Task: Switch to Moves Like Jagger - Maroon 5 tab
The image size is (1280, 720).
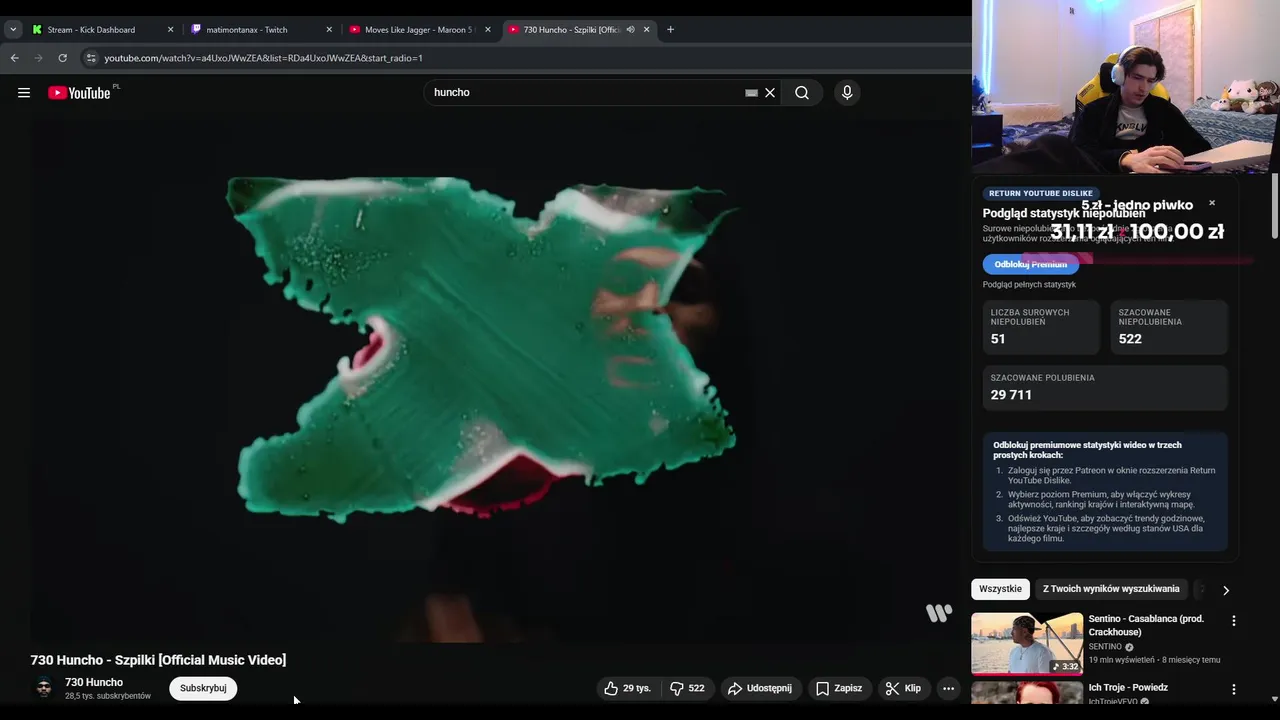Action: click(418, 30)
